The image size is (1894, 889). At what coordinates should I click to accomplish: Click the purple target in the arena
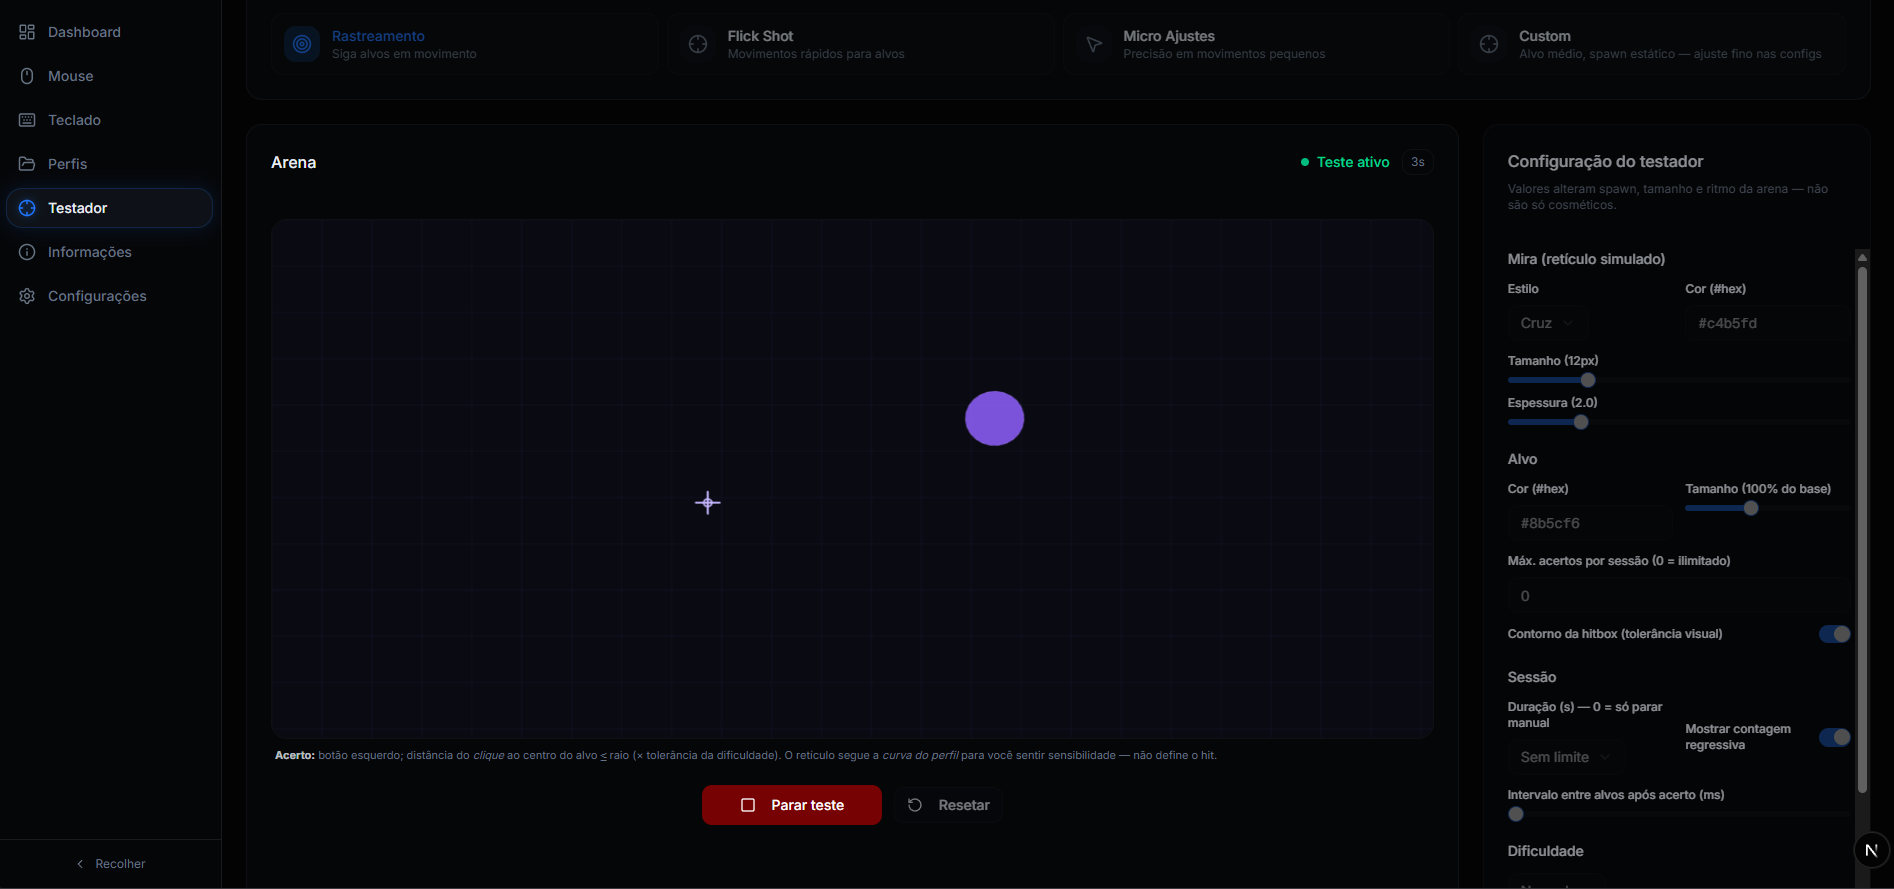pos(994,418)
